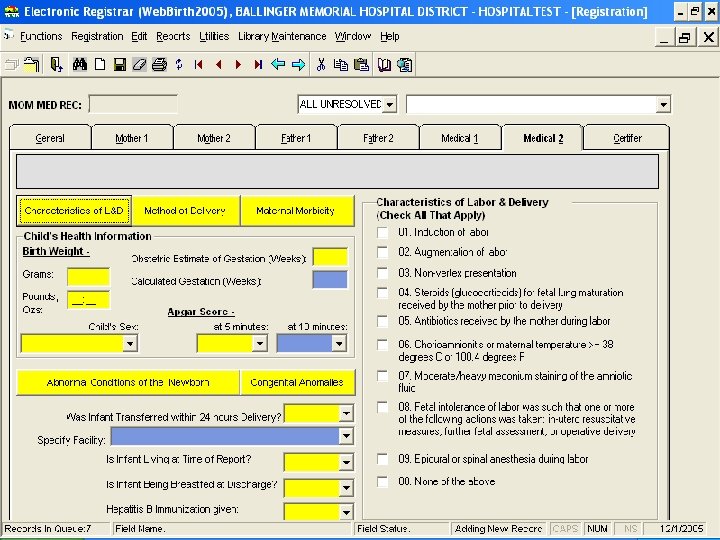720x540 pixels.
Task: Click the exit door toolbar icon
Action: tap(56, 65)
